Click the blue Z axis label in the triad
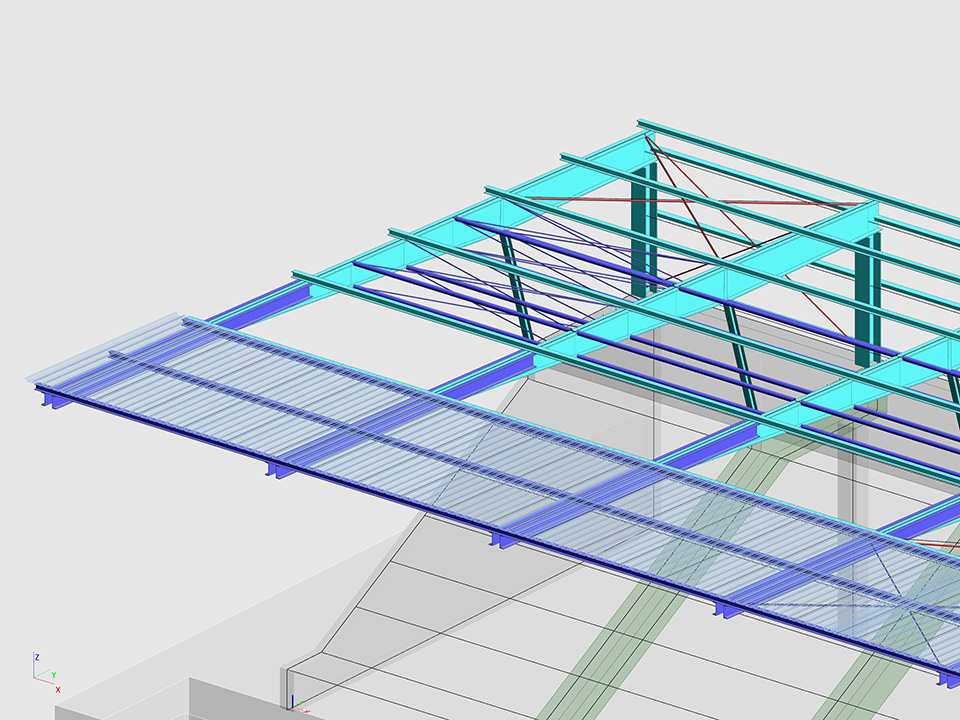 tap(37, 657)
